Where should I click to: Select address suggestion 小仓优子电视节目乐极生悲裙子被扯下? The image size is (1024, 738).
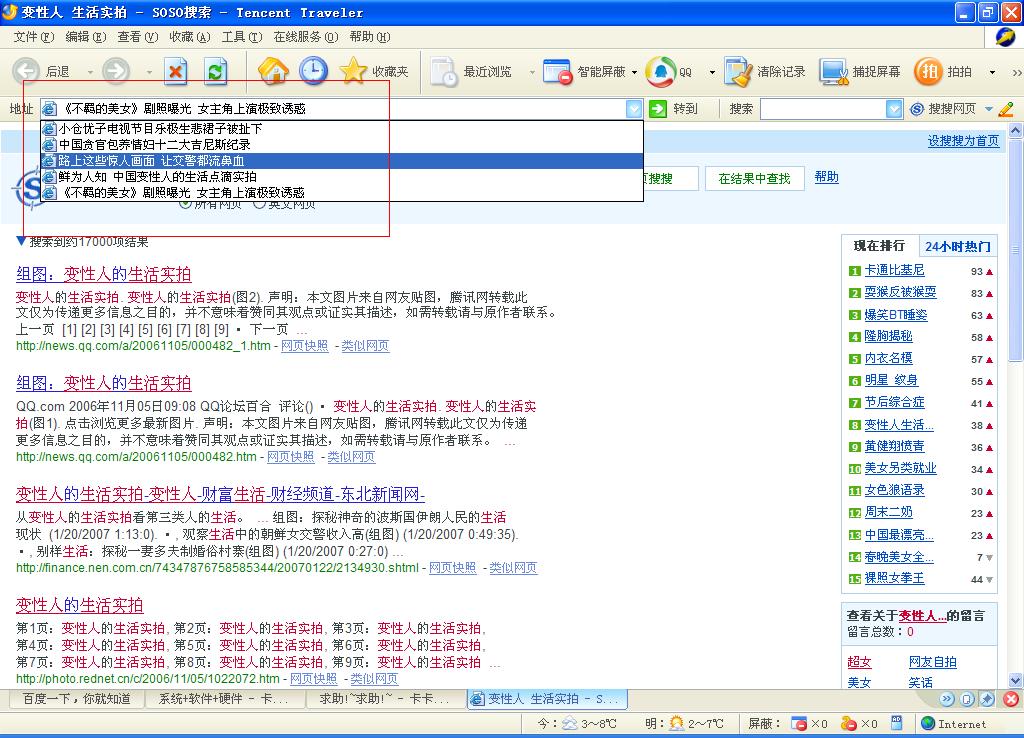342,129
